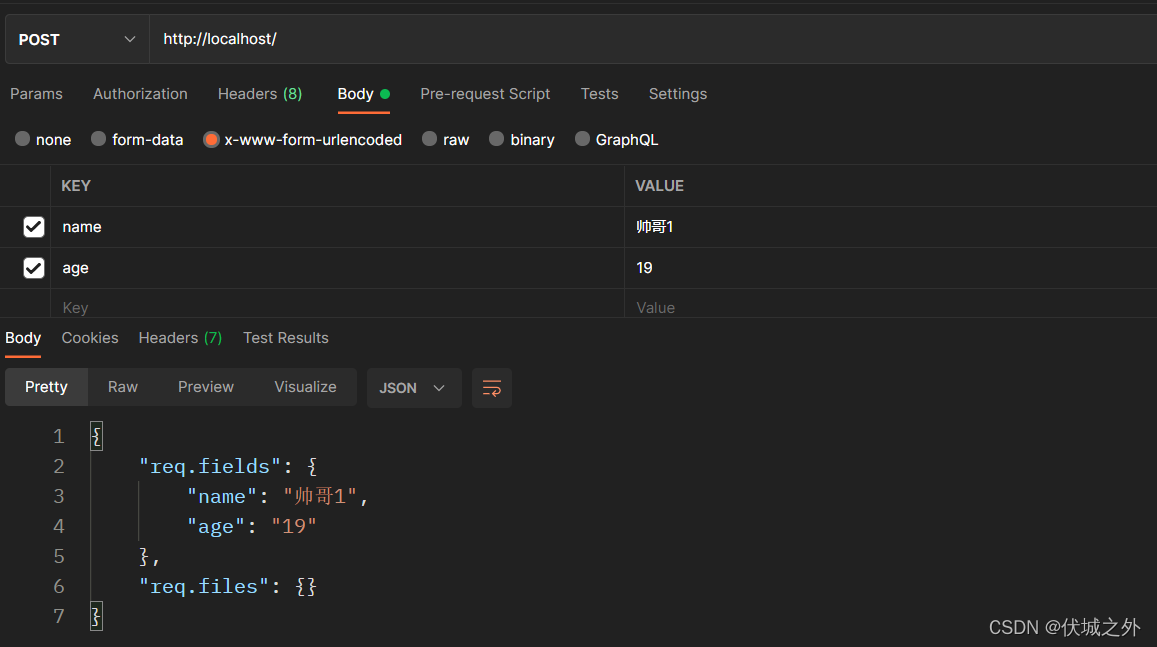The width and height of the screenshot is (1157, 647).
Task: Open the JSON format dropdown
Action: click(413, 387)
